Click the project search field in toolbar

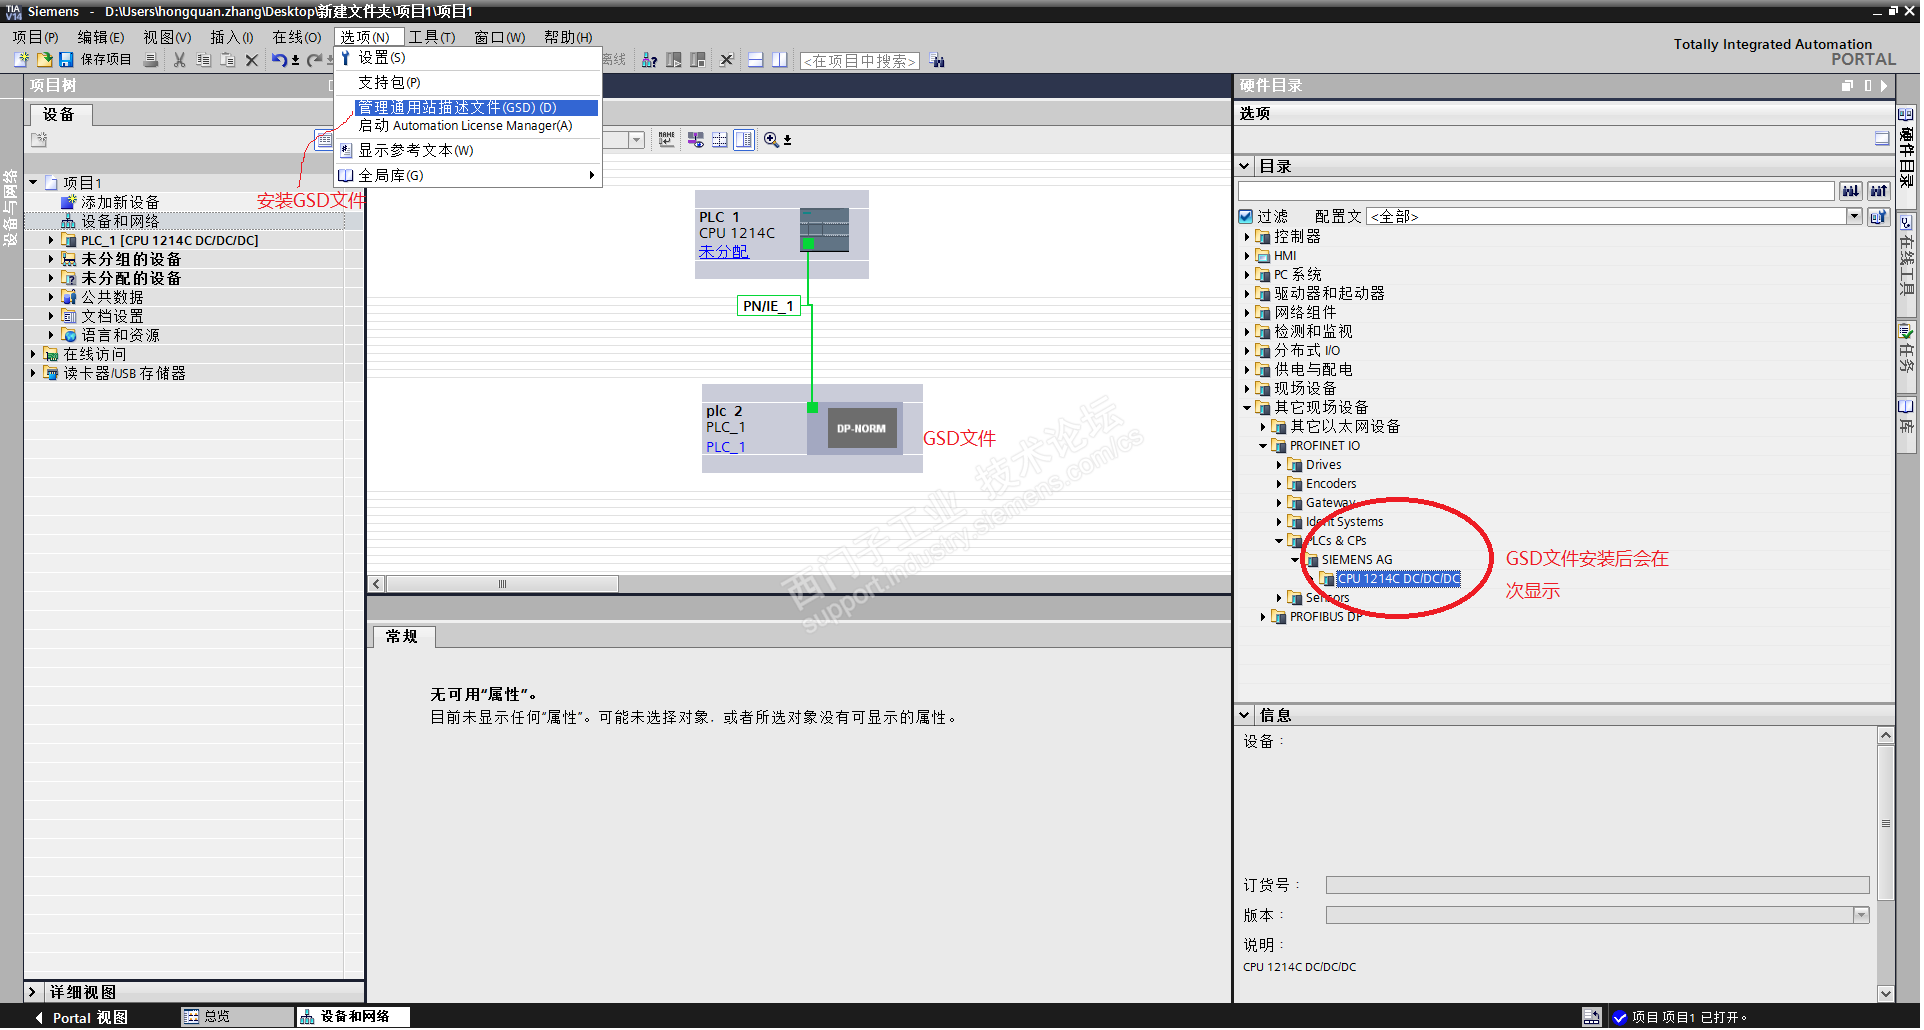tap(860, 61)
